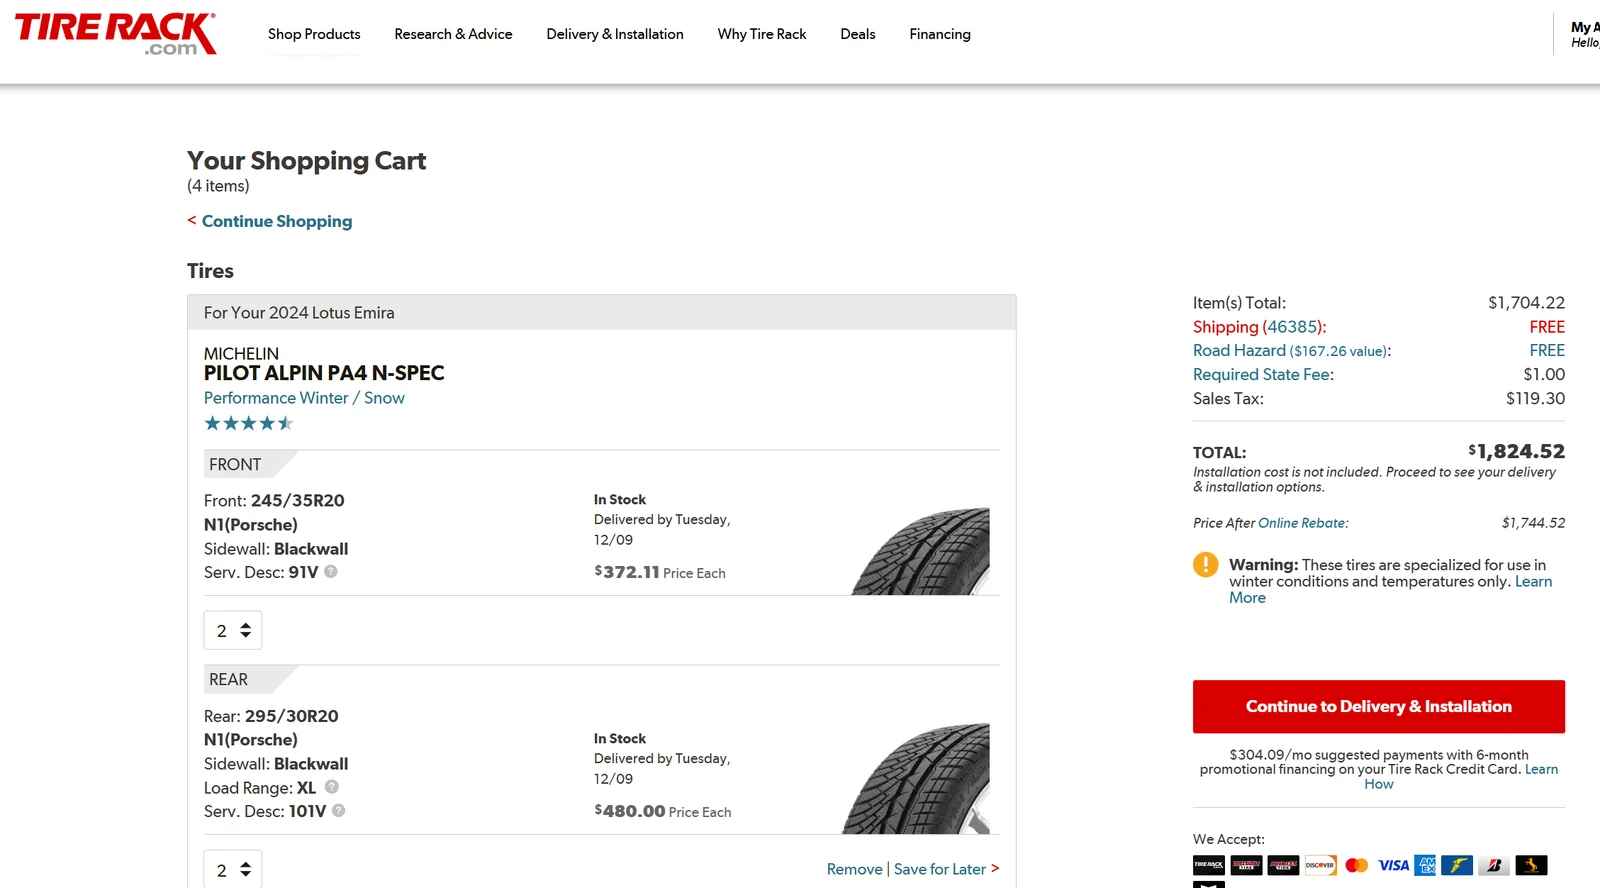This screenshot has width=1600, height=888.
Task: Open the Shop Products menu
Action: tap(314, 34)
